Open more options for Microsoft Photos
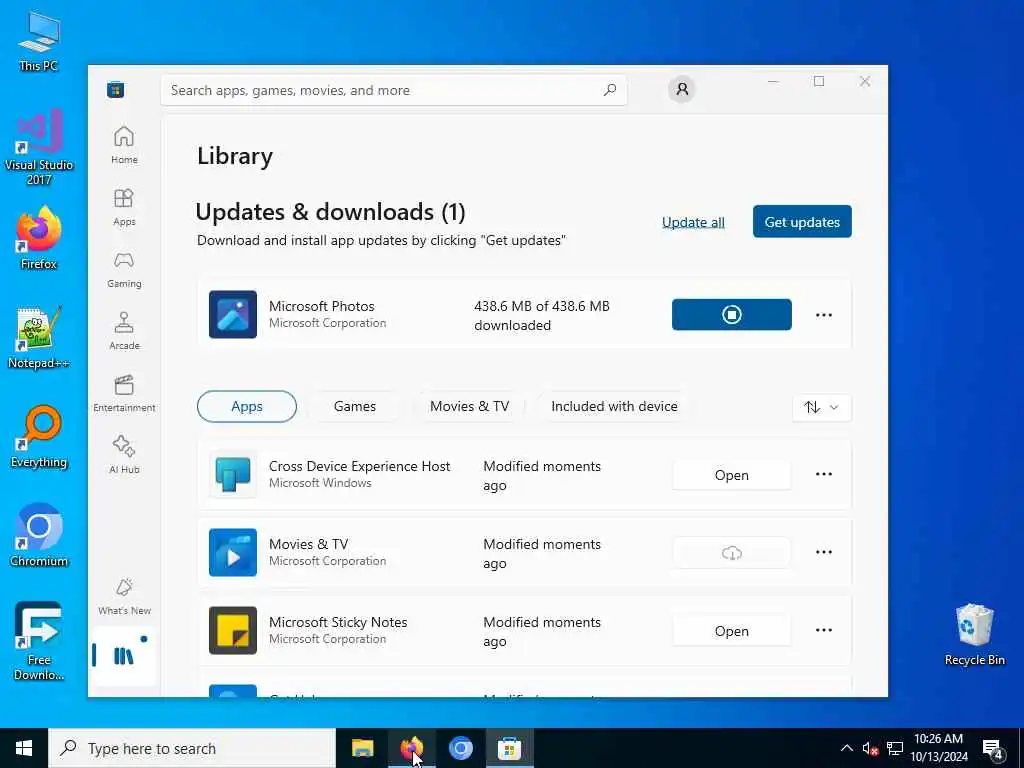The width and height of the screenshot is (1024, 768). pyautogui.click(x=824, y=315)
